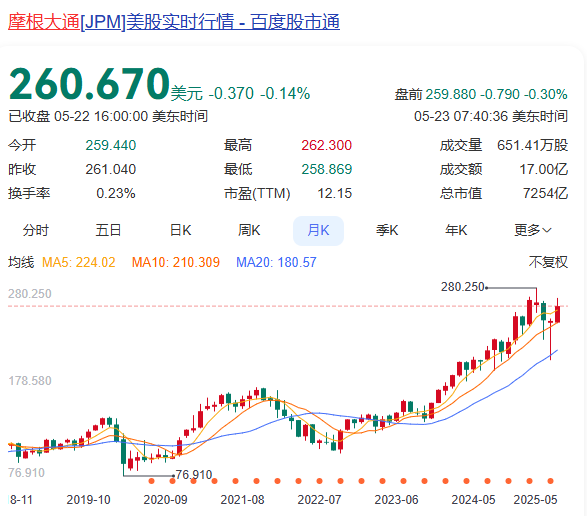Click the 2025-05 date axis label
This screenshot has height=516, width=587.
pyautogui.click(x=535, y=500)
